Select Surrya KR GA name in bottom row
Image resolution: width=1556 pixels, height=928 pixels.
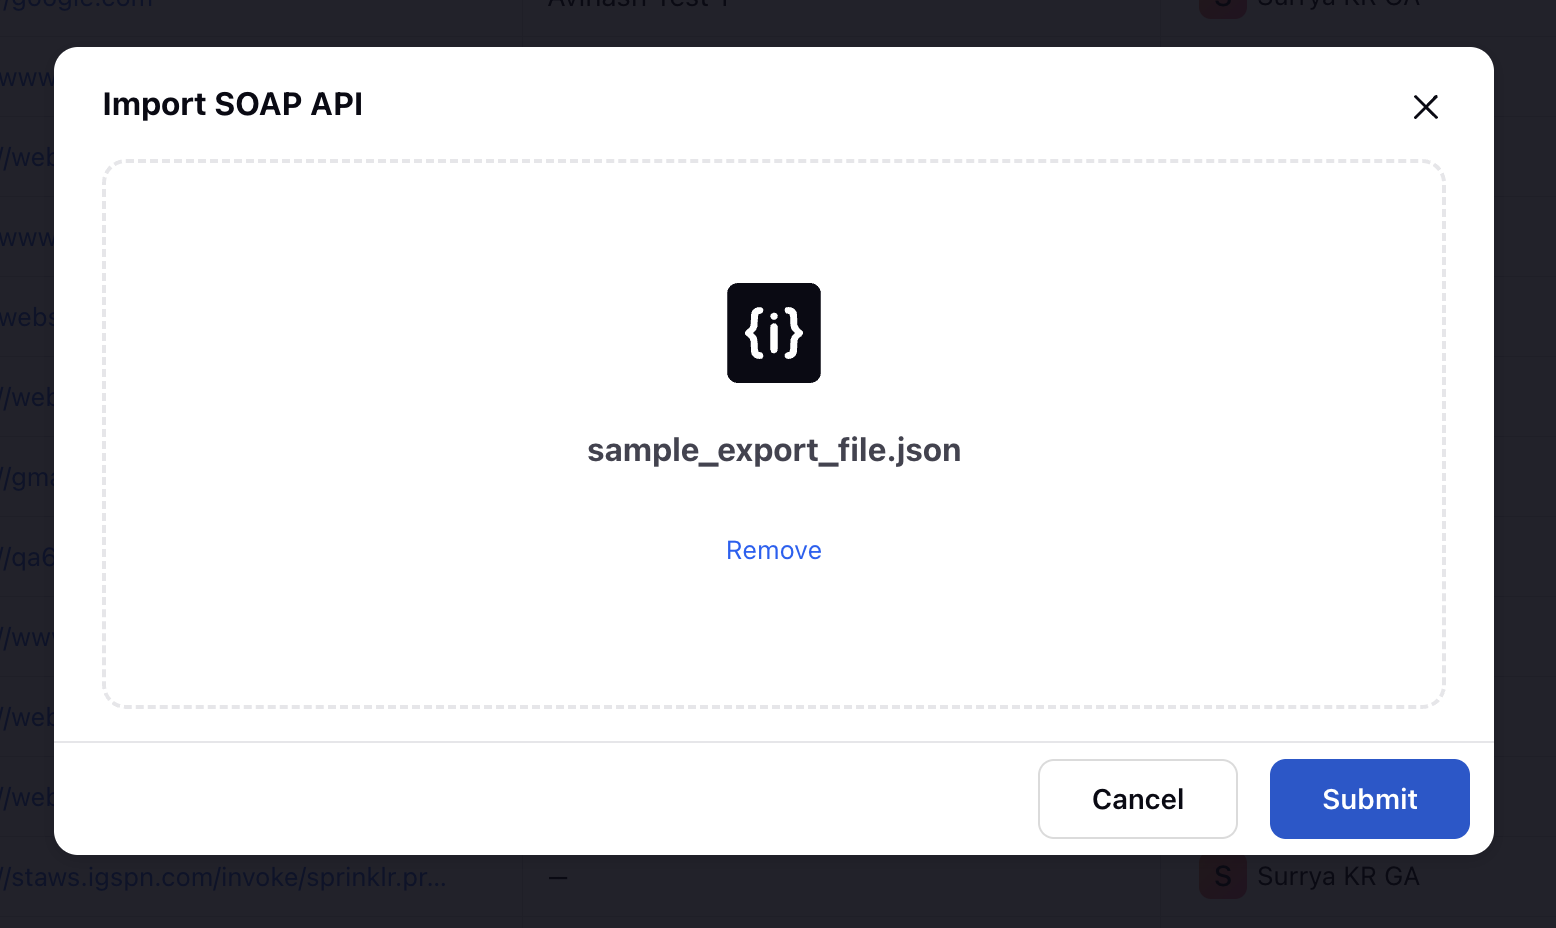click(1338, 876)
